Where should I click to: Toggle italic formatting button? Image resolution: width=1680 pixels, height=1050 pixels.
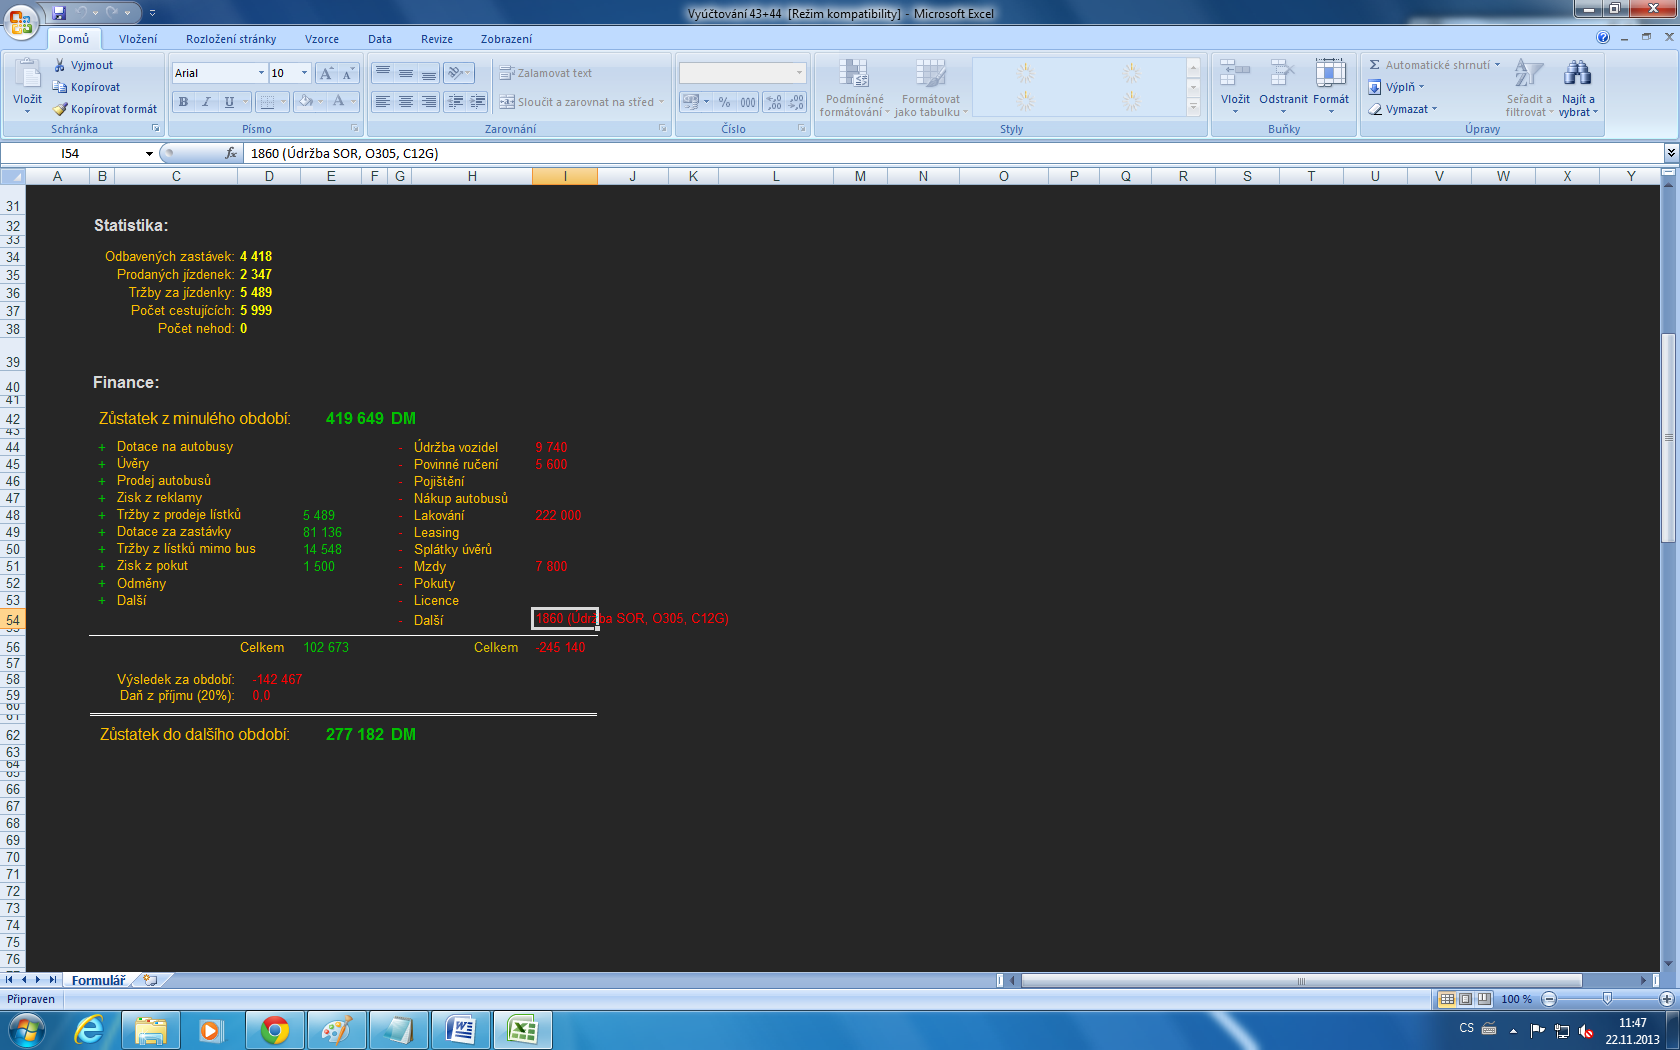click(206, 102)
